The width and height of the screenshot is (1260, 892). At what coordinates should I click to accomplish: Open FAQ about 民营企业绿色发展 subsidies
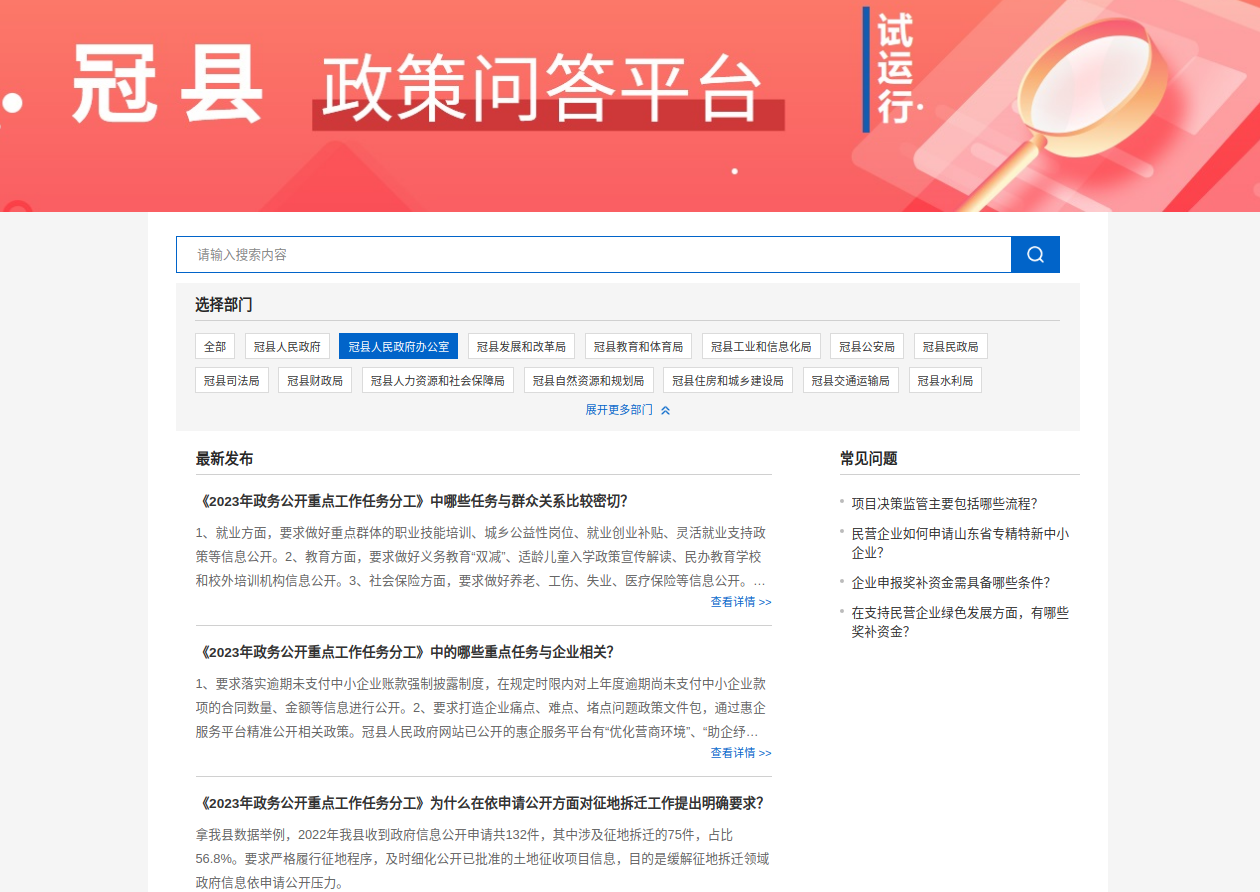click(960, 622)
